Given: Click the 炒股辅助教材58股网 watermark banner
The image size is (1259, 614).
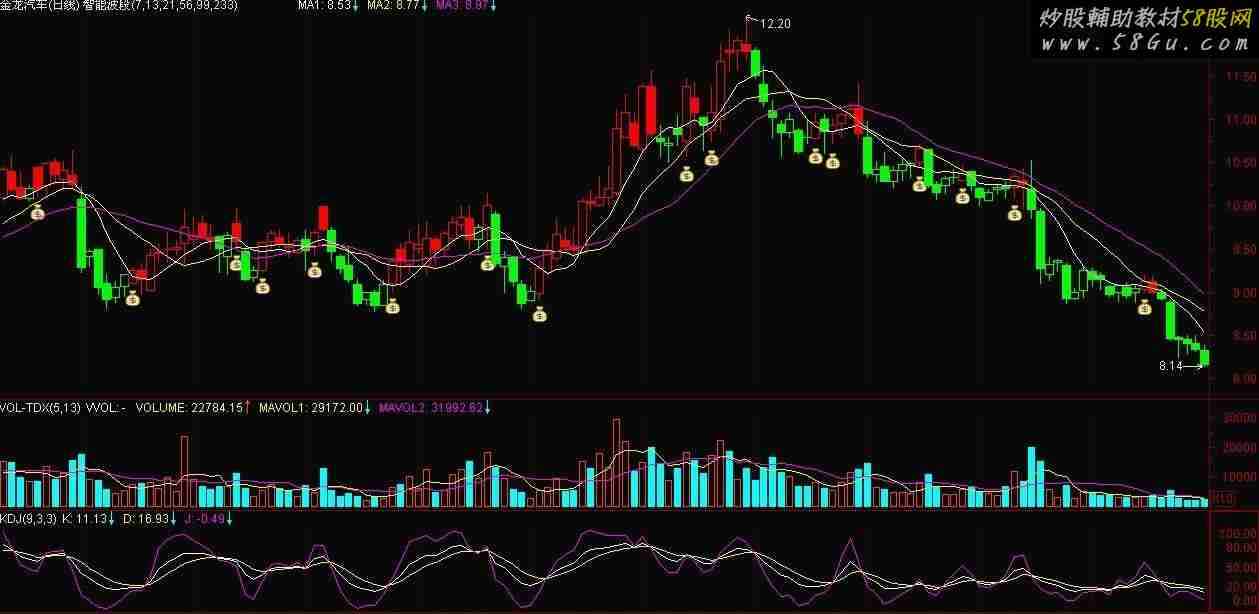Looking at the screenshot, I should coord(1143,19).
